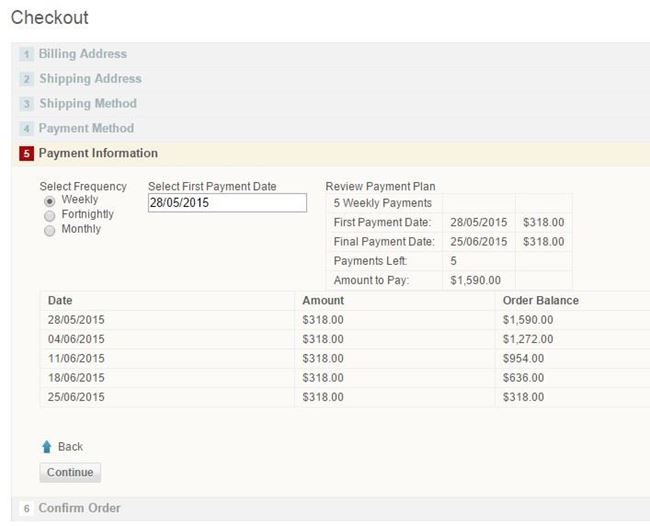Expand the Shipping Address section
Screen dimensions: 650x526
[90, 79]
